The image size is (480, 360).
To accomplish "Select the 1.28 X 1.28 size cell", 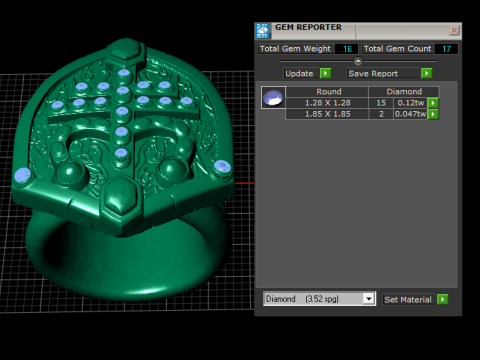I will (327, 103).
